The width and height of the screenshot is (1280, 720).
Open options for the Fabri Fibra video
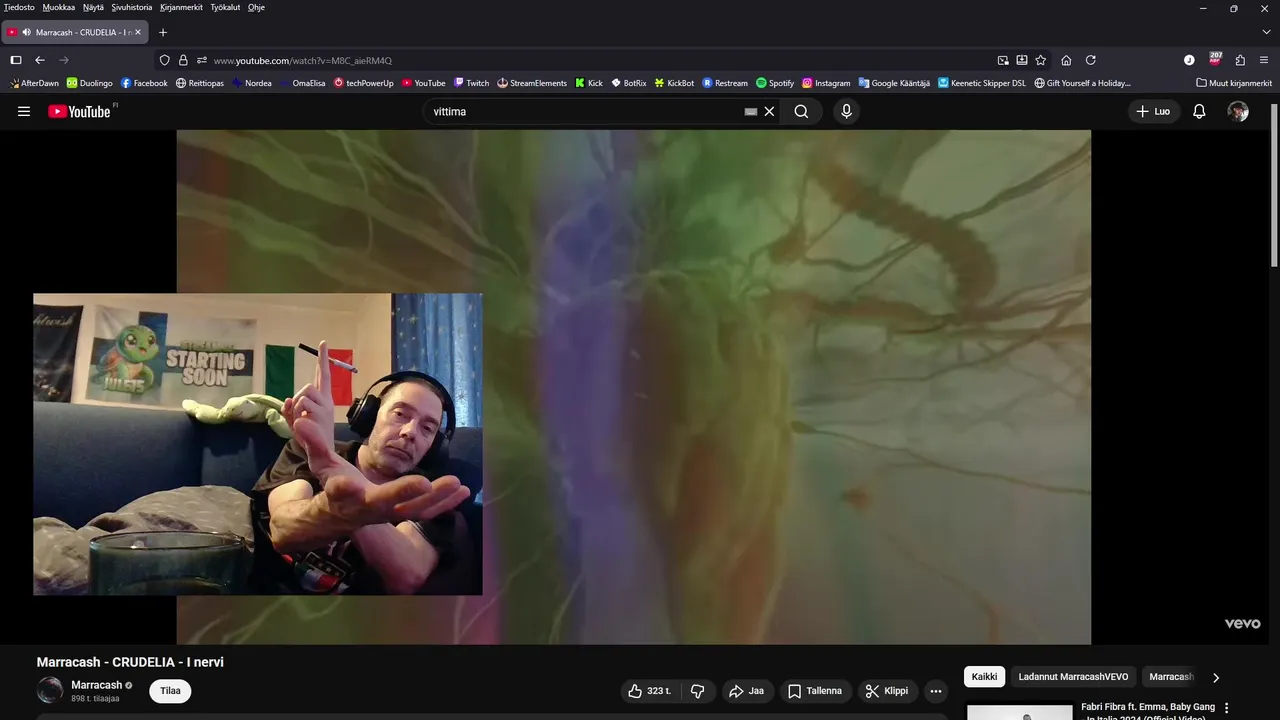pos(1227,708)
